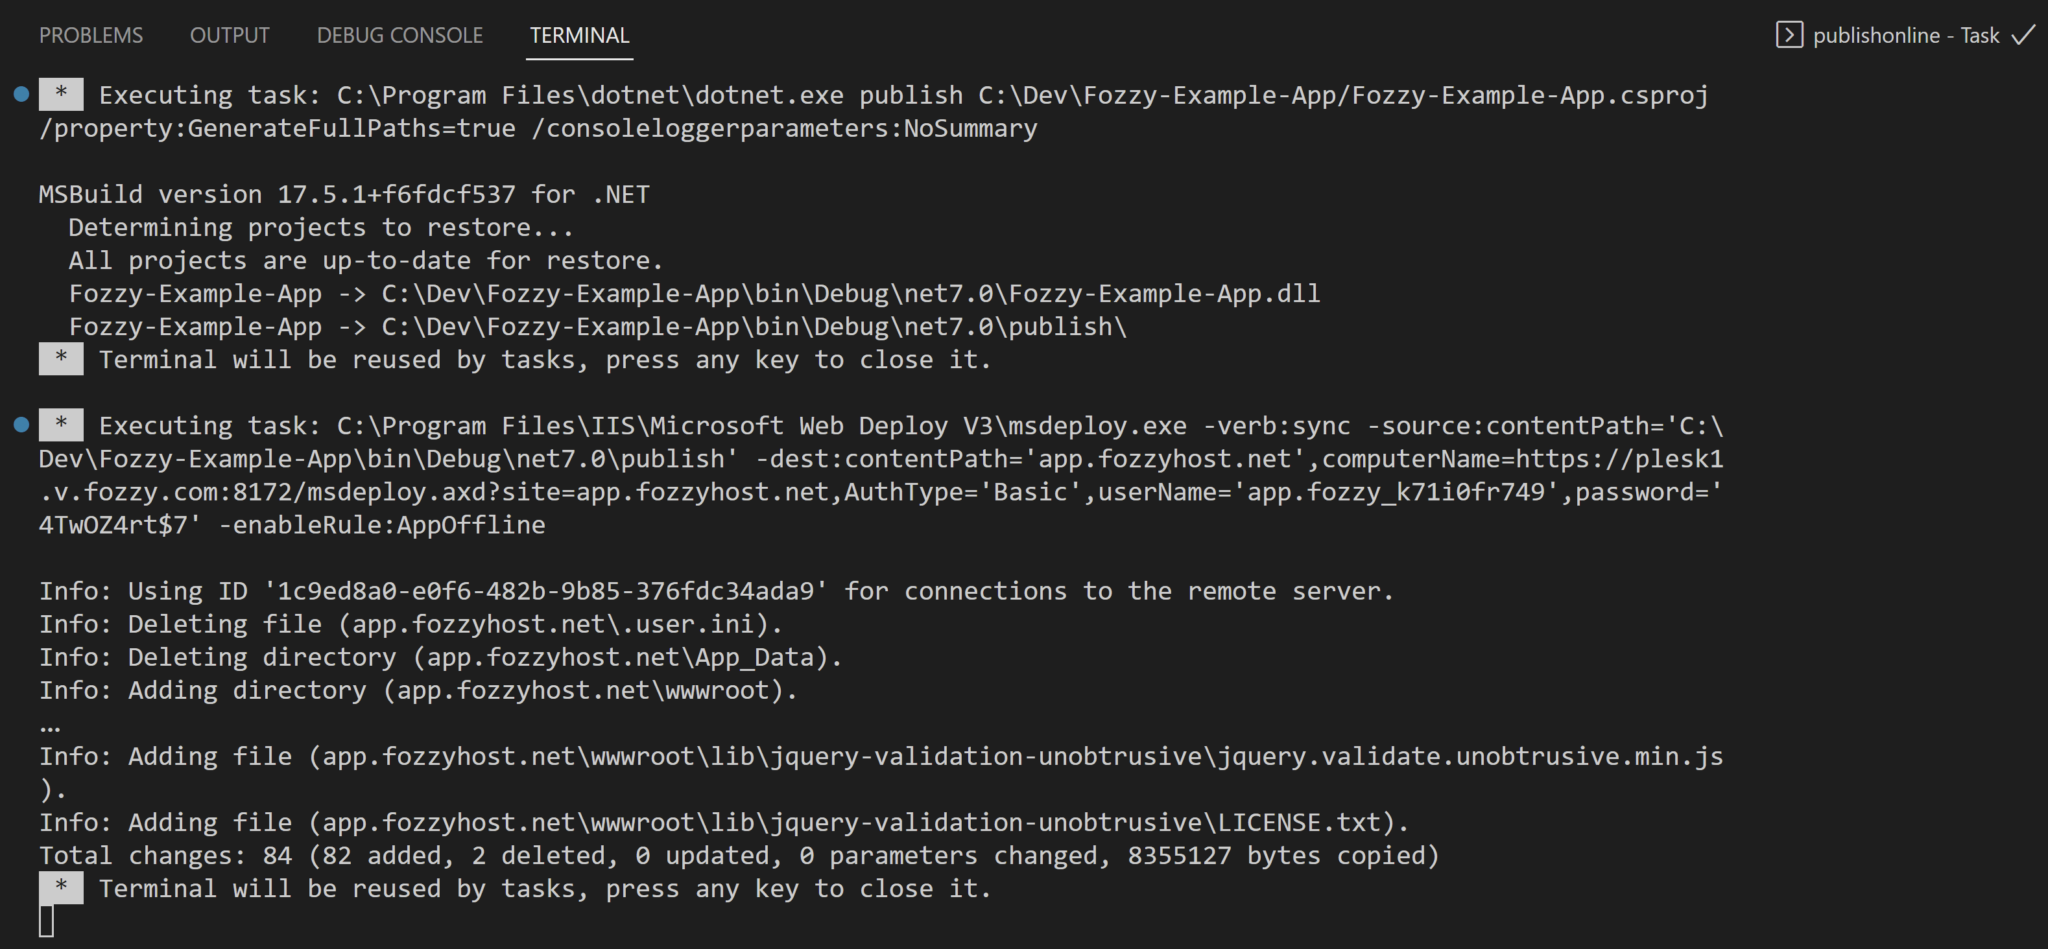2048x949 pixels.
Task: Open the DEBUG CONSOLE tab
Action: pyautogui.click(x=399, y=35)
